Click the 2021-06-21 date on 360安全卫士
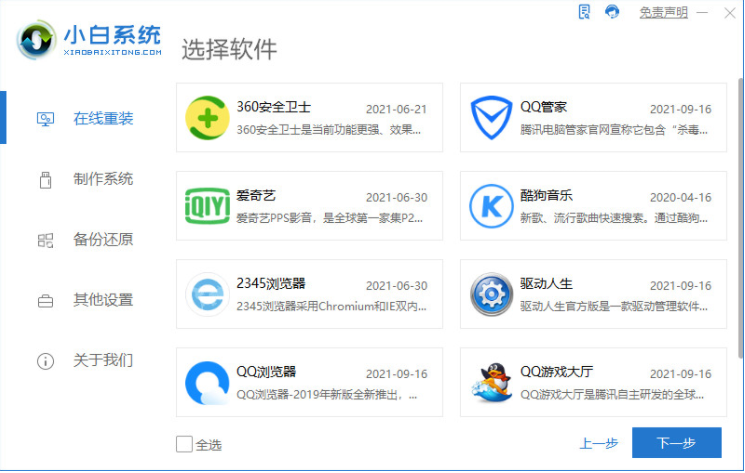 point(396,109)
